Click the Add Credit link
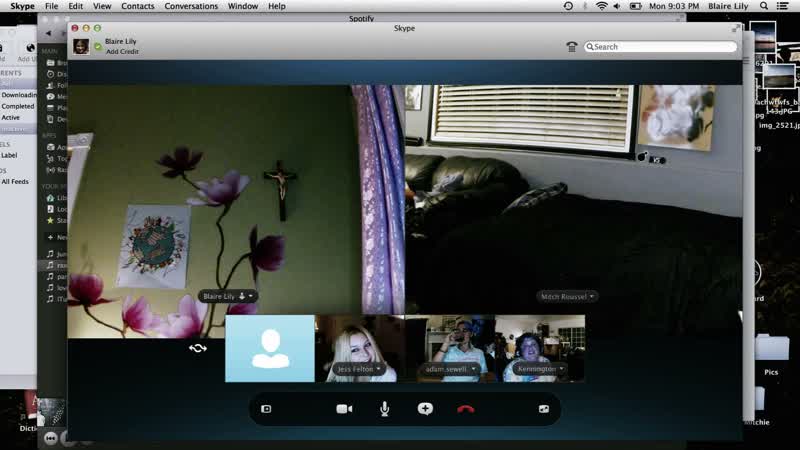 click(x=122, y=52)
